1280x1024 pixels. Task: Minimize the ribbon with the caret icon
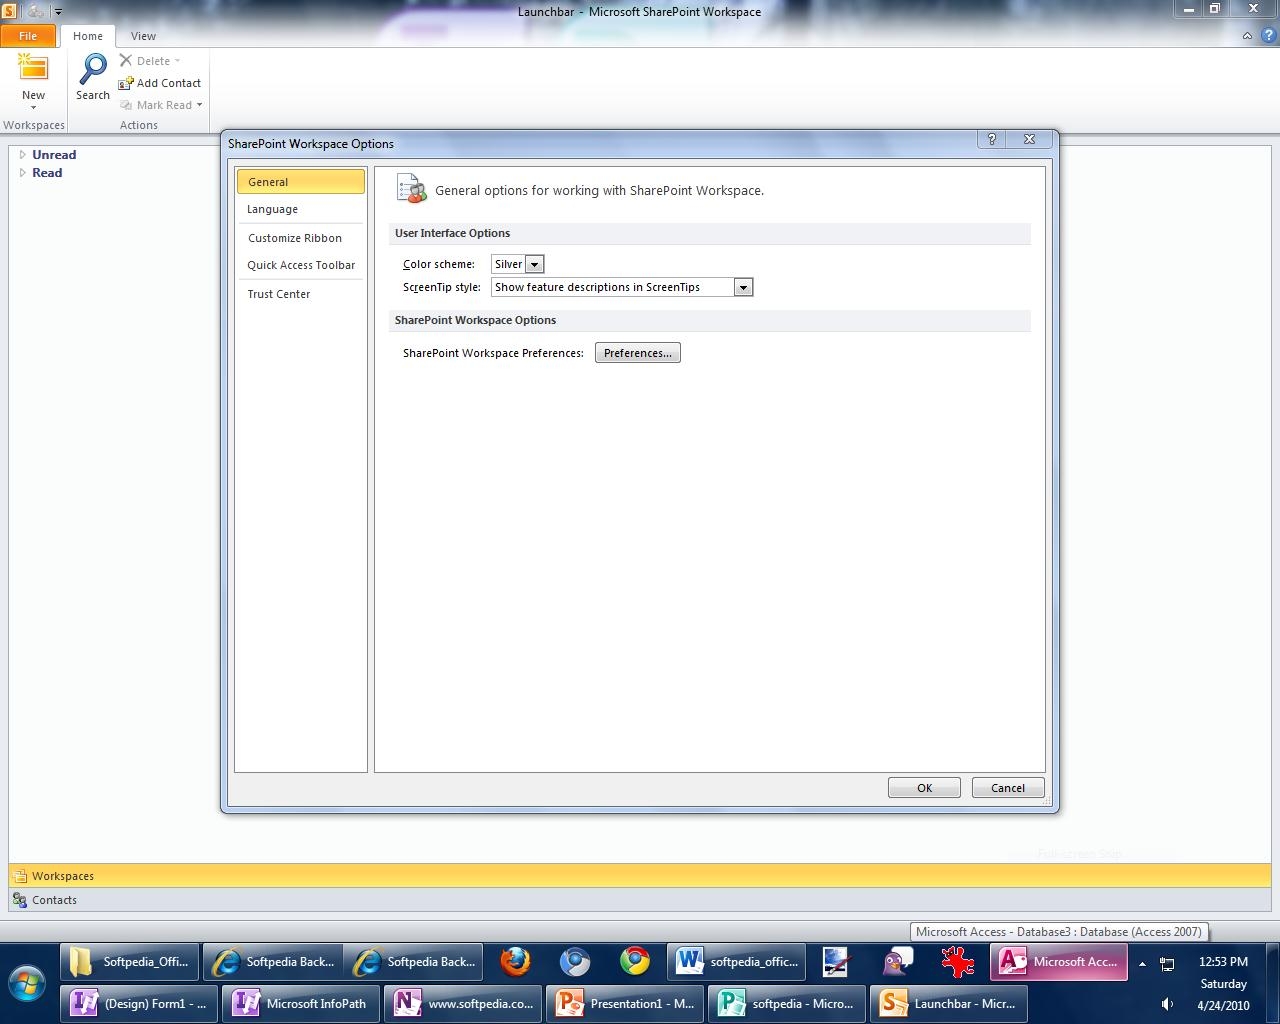click(1247, 36)
